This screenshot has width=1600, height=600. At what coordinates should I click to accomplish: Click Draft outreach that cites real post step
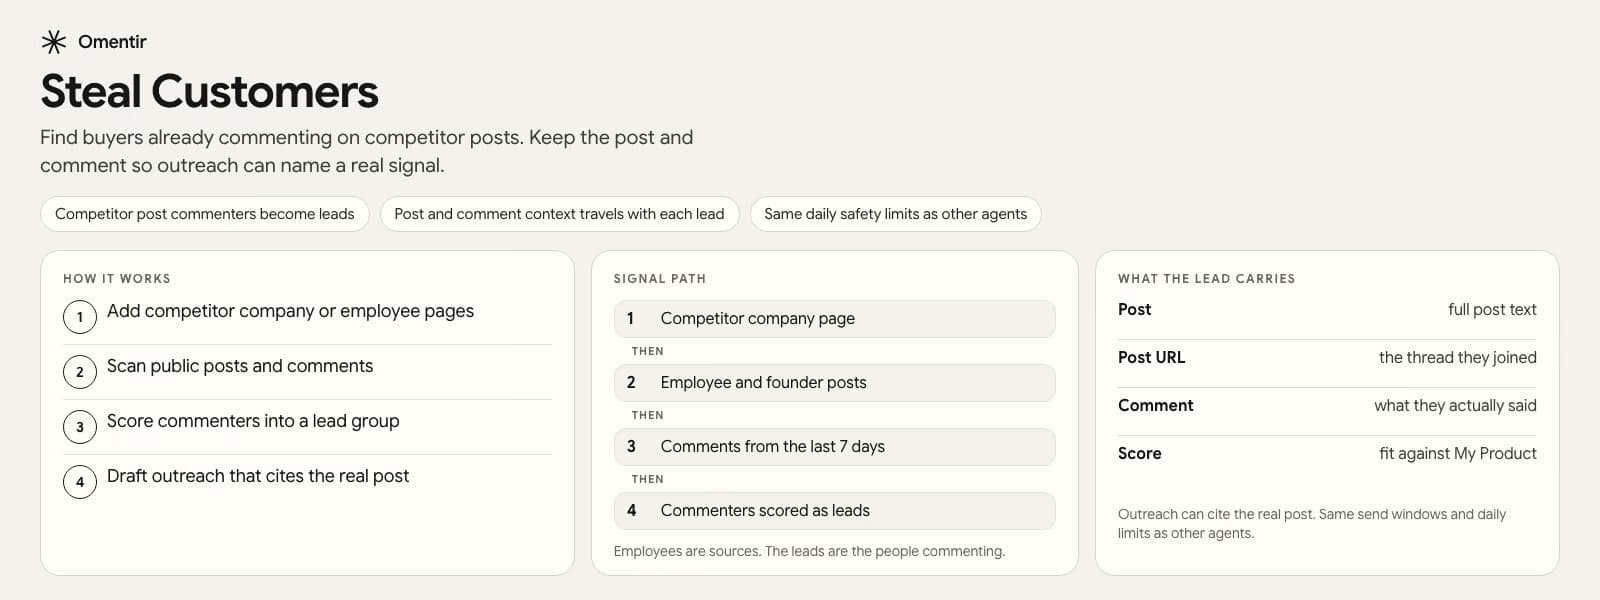[258, 476]
